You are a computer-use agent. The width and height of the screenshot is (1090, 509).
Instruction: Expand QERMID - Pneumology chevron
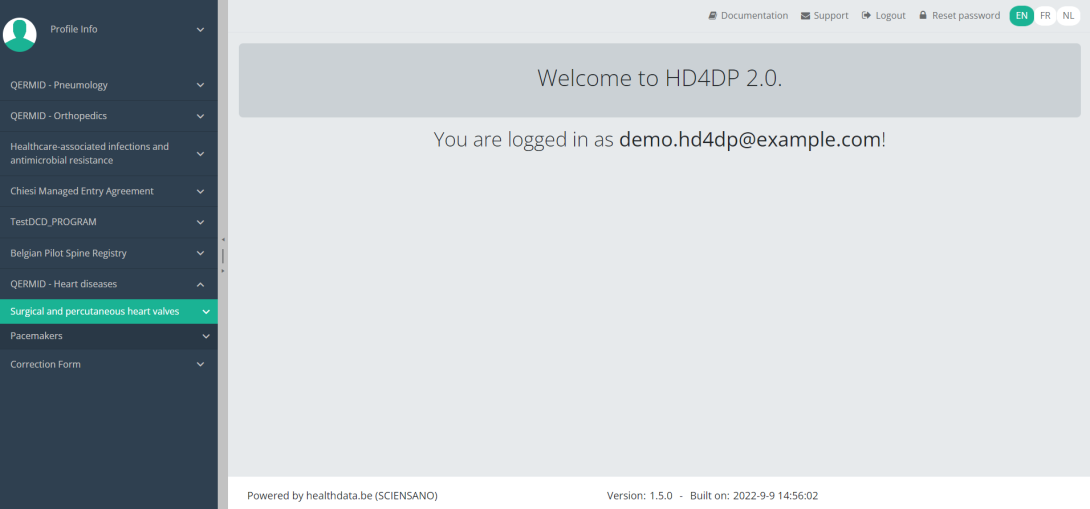200,85
